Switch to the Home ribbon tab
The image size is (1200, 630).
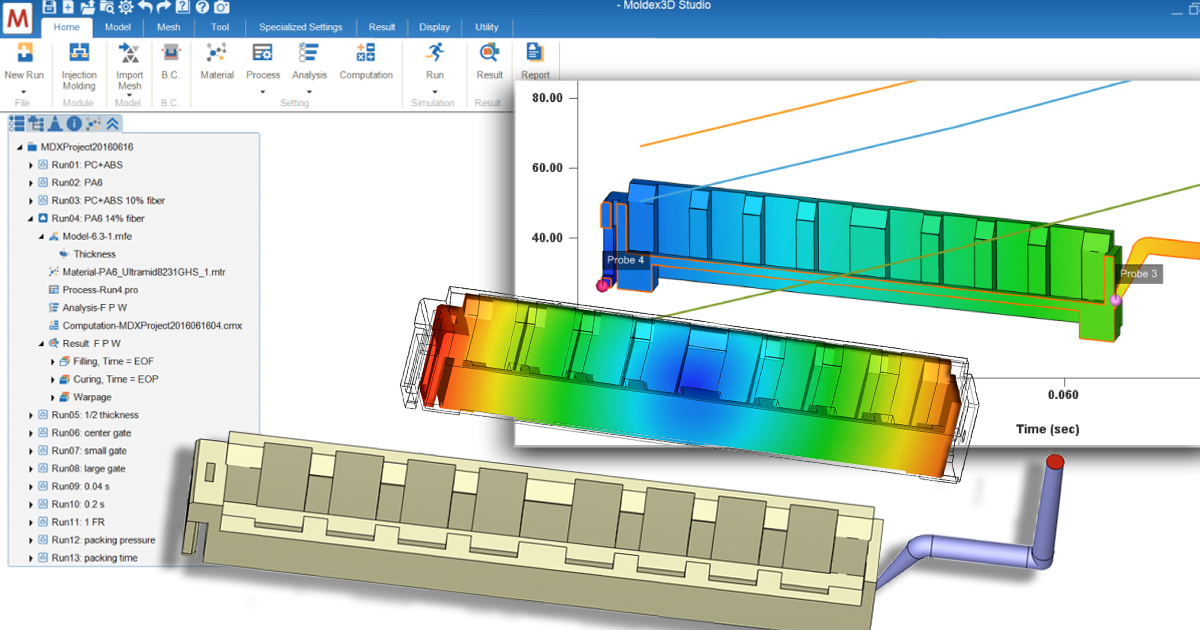click(67, 27)
